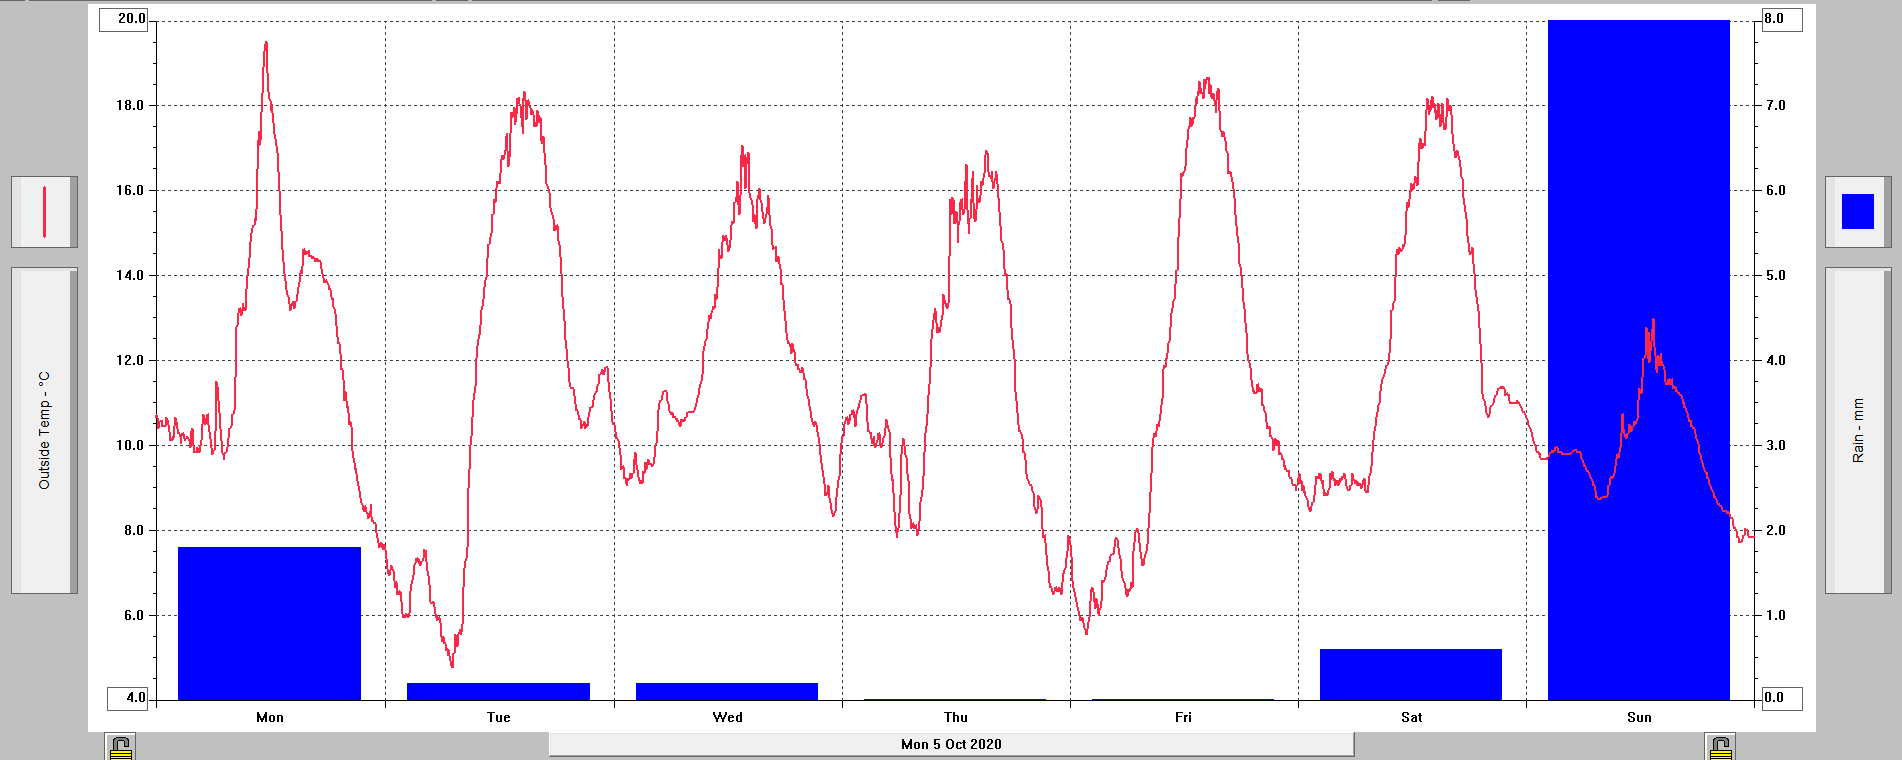Select the Monday rain bar
1902x760 pixels.
coord(269,623)
